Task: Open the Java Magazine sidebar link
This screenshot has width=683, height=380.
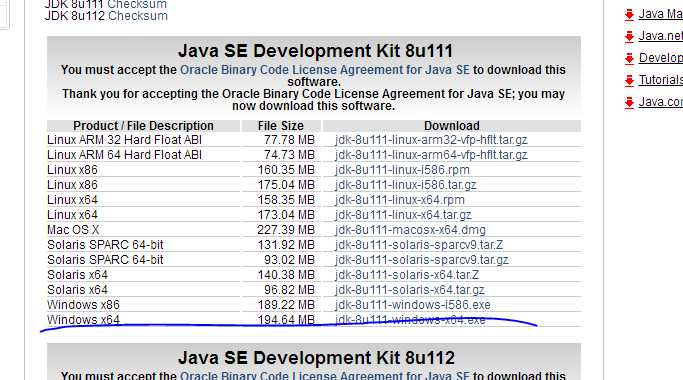Action: (x=661, y=14)
